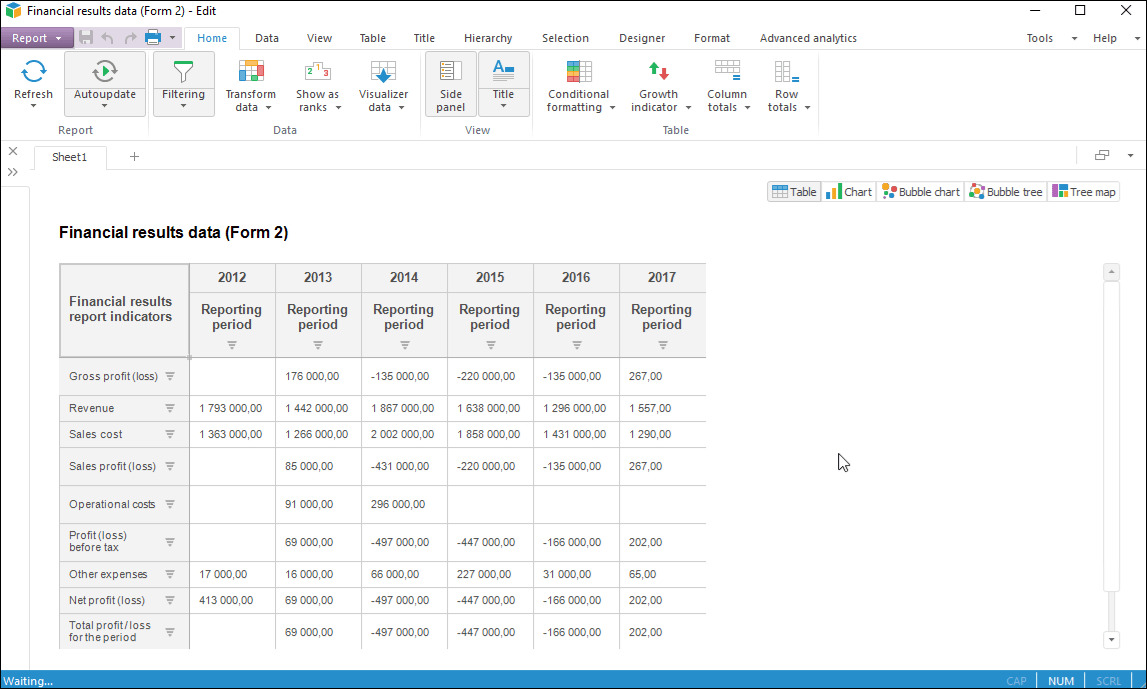The image size is (1147, 689).
Task: Open filter for 2014 Reporting period column
Action: 404,345
